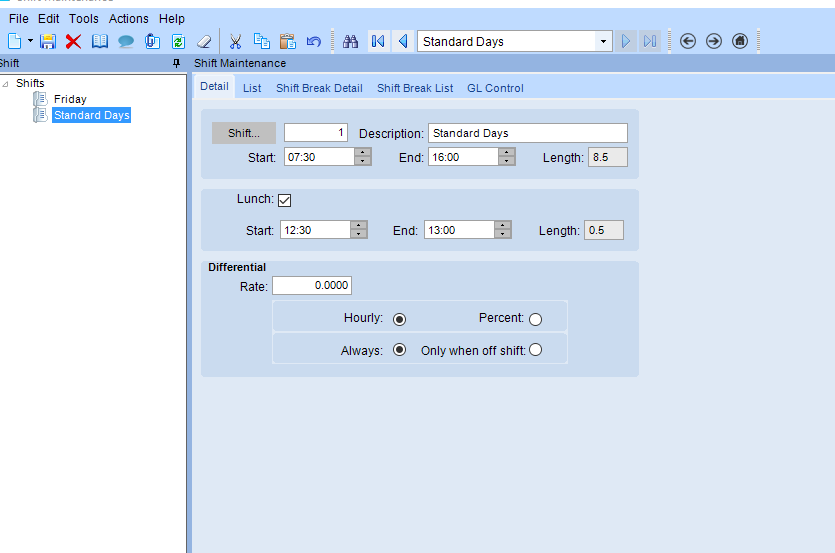The image size is (835, 553).
Task: Paste using the clipboard icon
Action: click(x=288, y=41)
